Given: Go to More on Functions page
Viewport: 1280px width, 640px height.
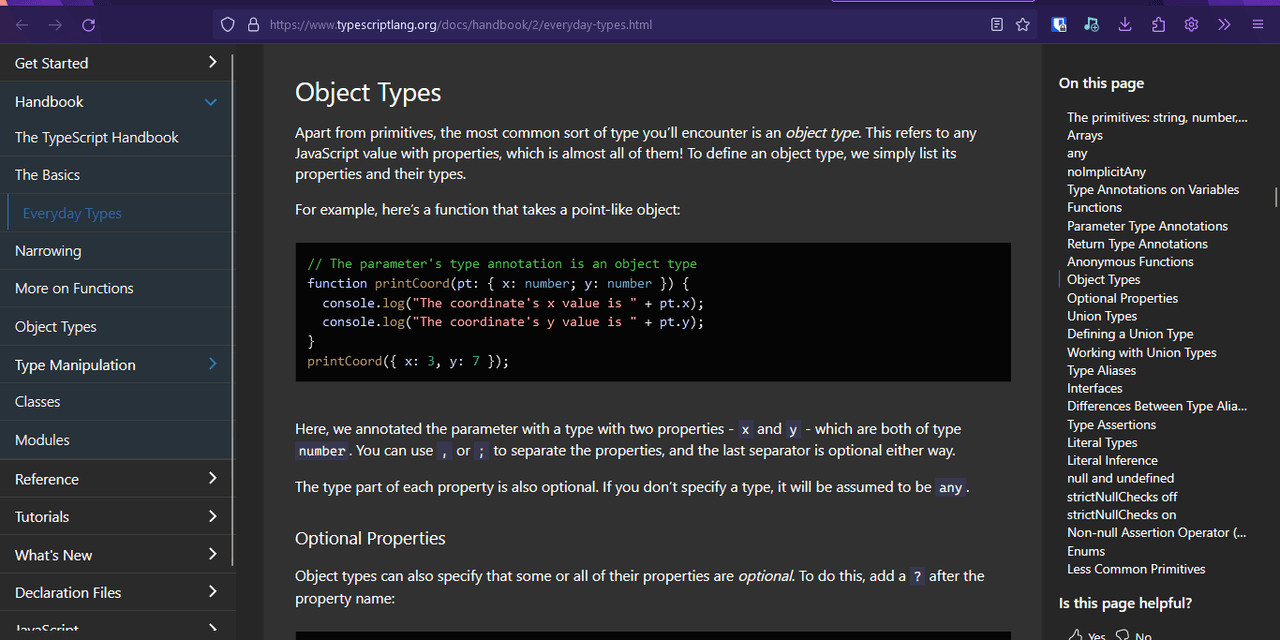Looking at the screenshot, I should click(x=74, y=288).
